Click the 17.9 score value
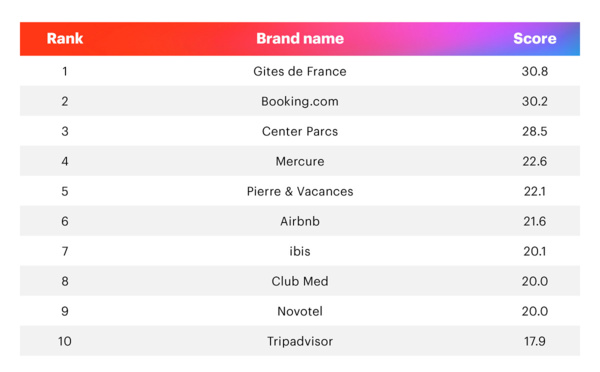 535,341
